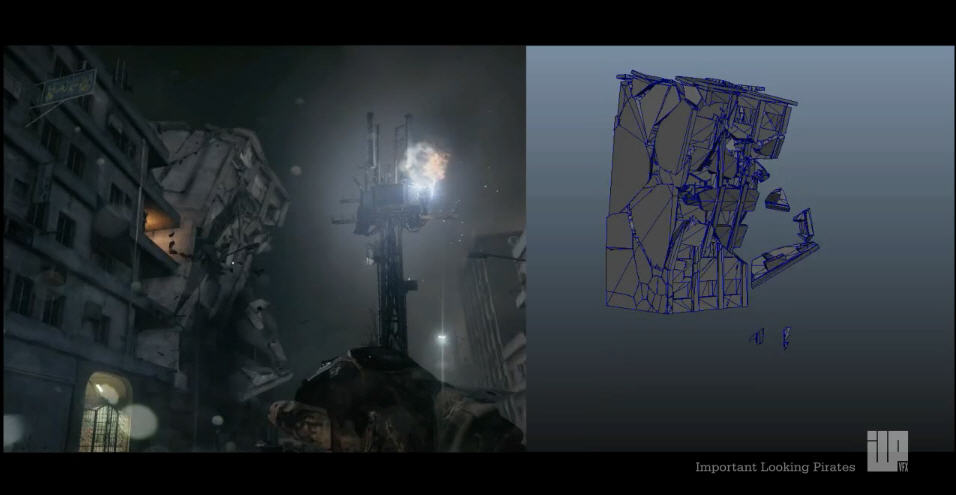Click the ILP VFX logo
The width and height of the screenshot is (956, 495).
[x=888, y=450]
